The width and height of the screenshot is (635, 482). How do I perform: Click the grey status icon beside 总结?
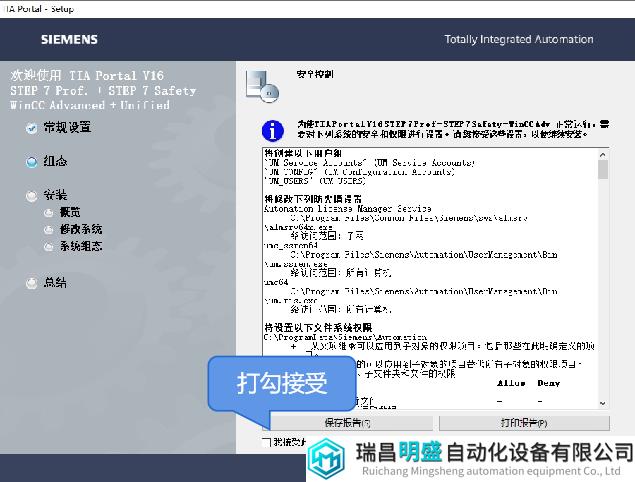click(31, 283)
